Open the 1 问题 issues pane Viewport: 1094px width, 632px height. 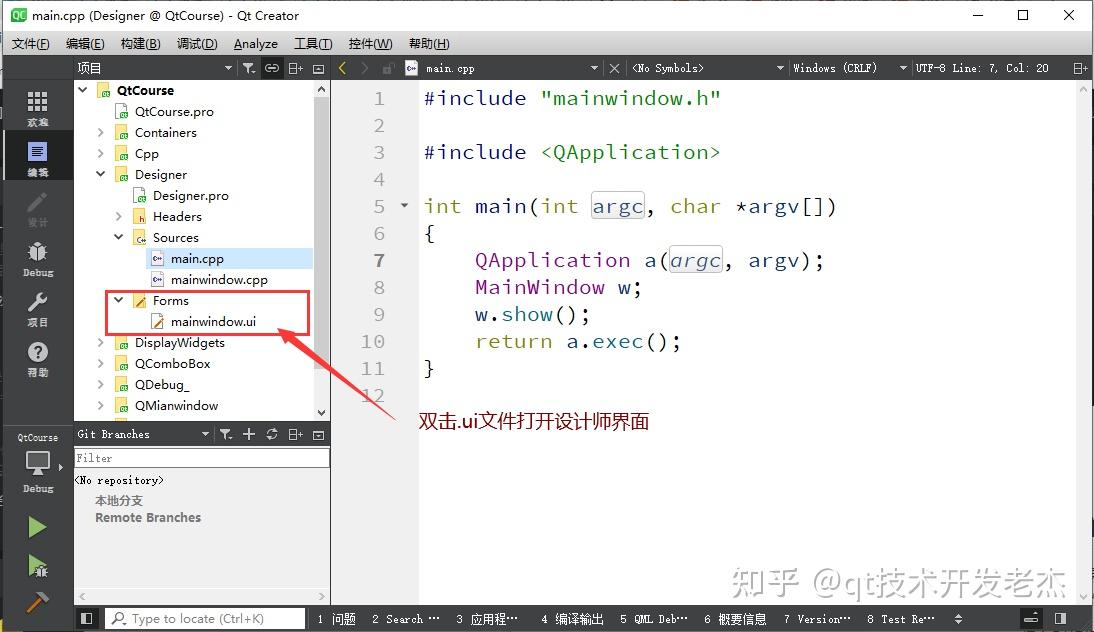338,618
